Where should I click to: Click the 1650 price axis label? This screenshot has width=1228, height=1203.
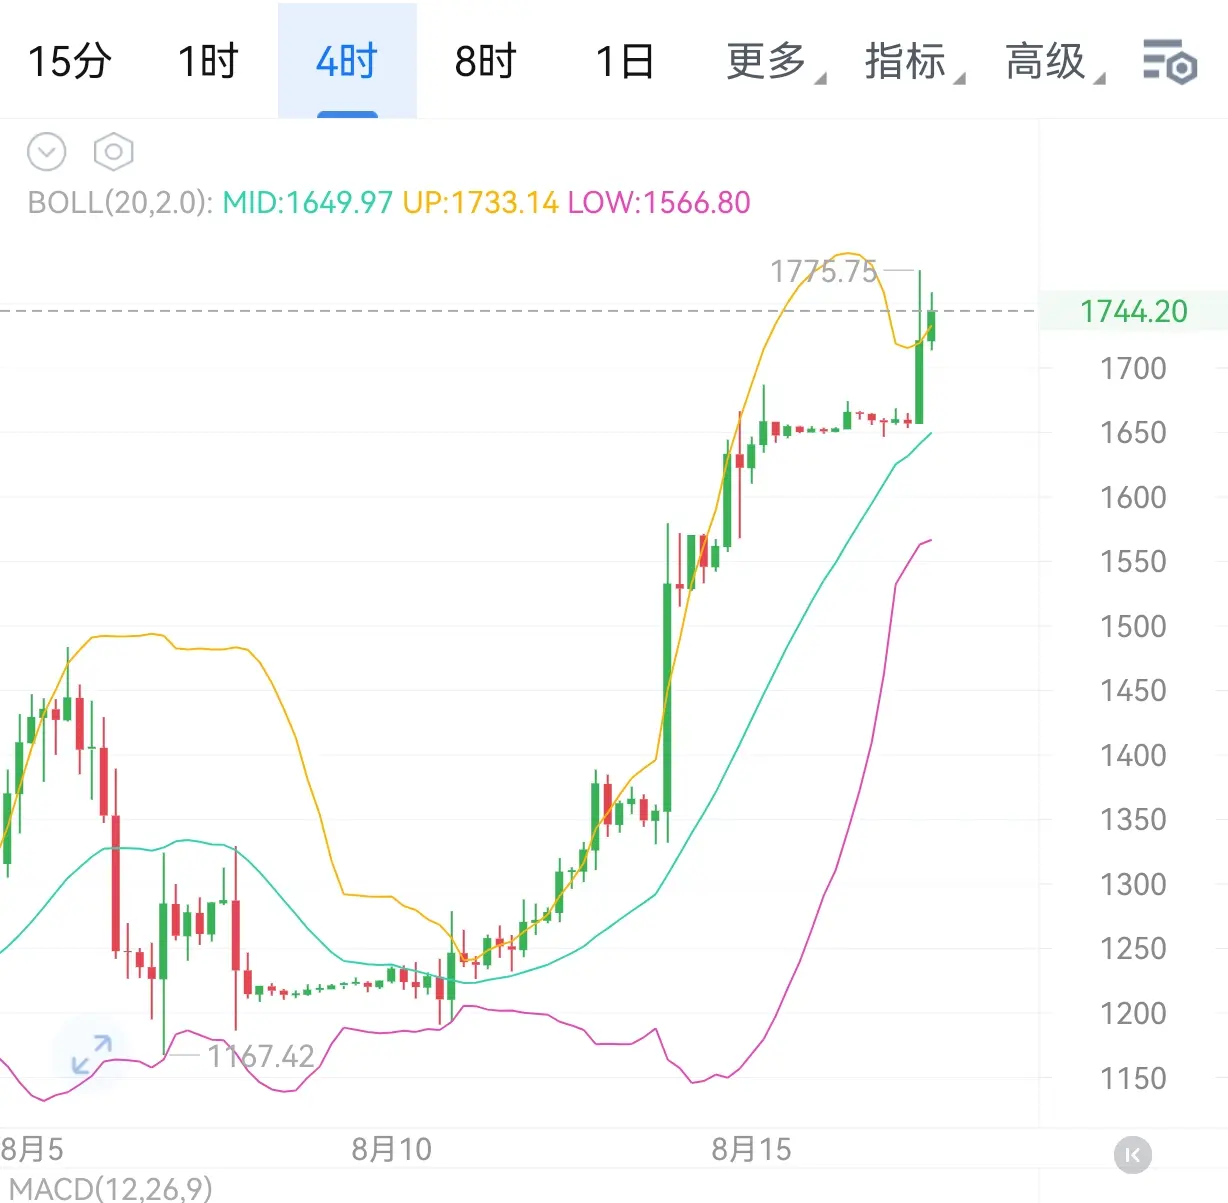[x=1133, y=432]
